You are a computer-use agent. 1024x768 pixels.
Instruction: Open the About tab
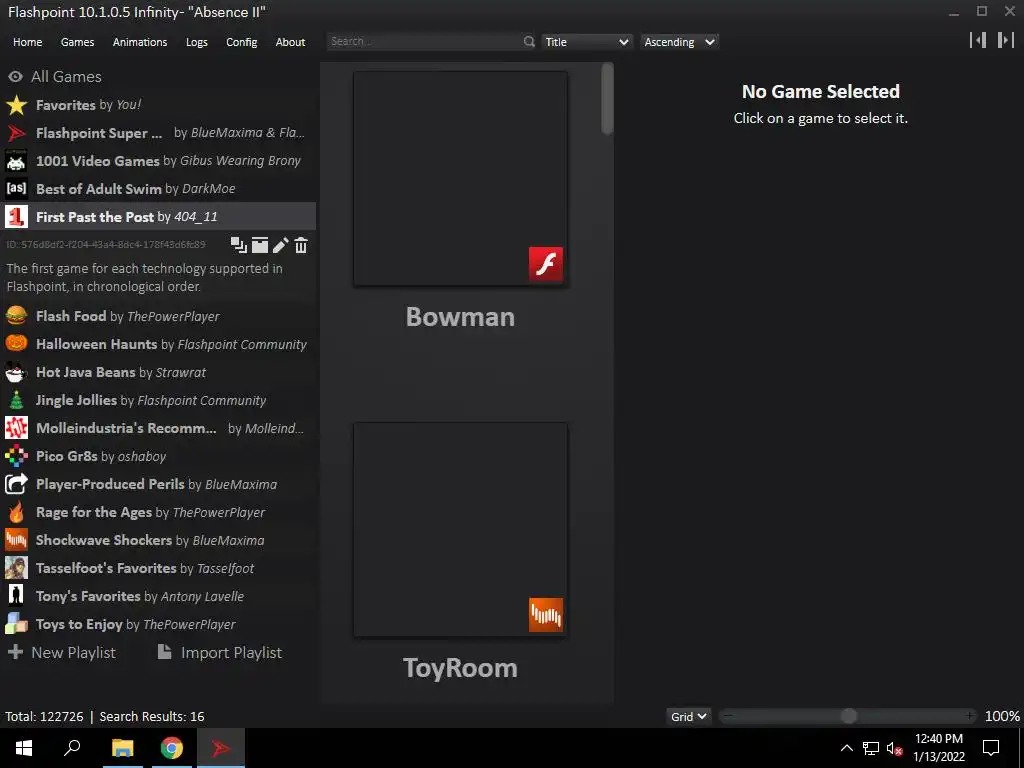[290, 42]
